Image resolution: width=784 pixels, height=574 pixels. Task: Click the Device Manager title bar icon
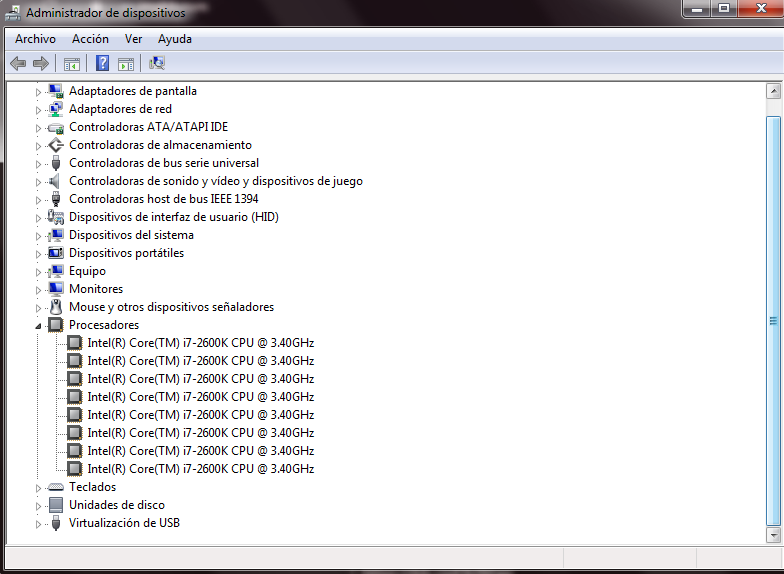point(13,12)
